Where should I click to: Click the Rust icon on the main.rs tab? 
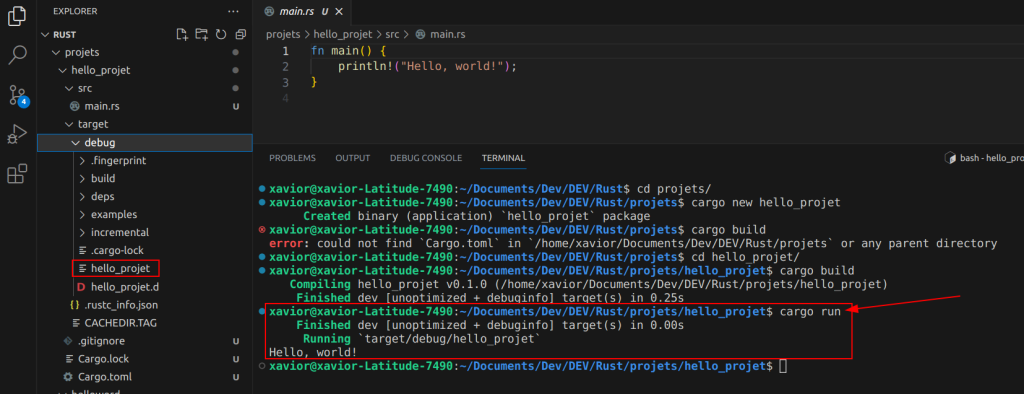[268, 11]
